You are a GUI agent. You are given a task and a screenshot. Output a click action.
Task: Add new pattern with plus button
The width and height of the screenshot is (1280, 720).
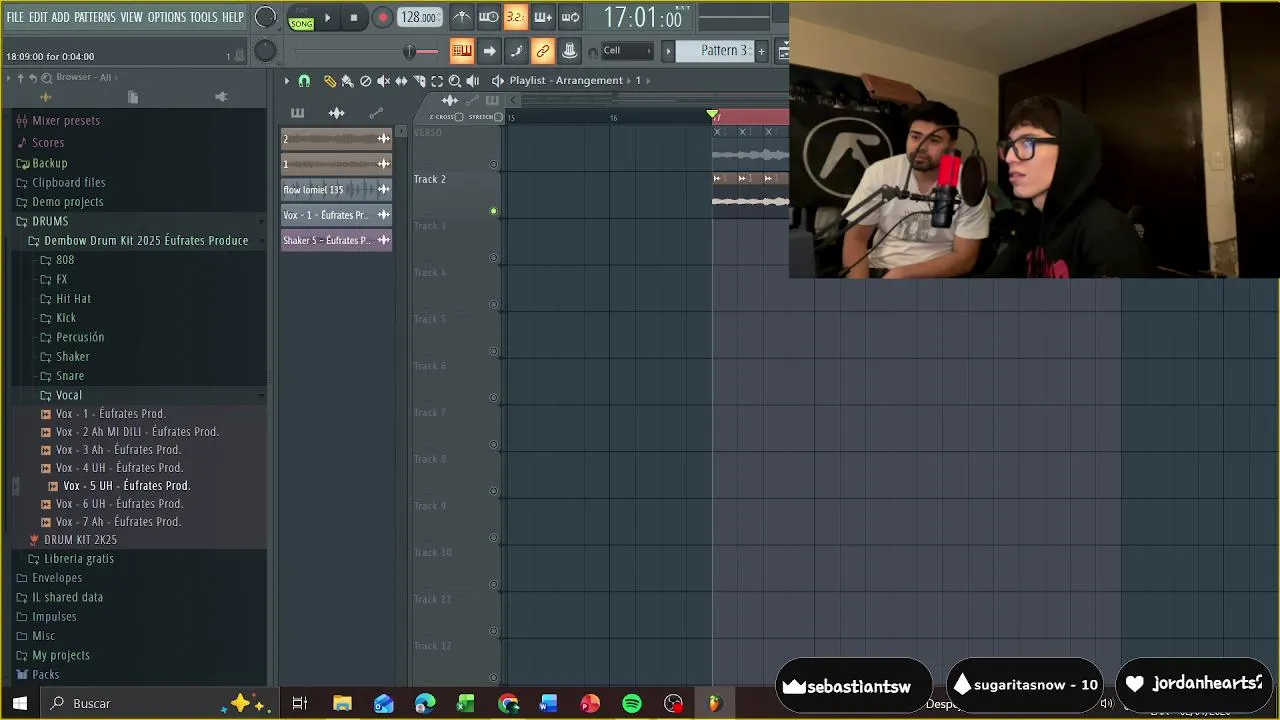click(x=761, y=51)
